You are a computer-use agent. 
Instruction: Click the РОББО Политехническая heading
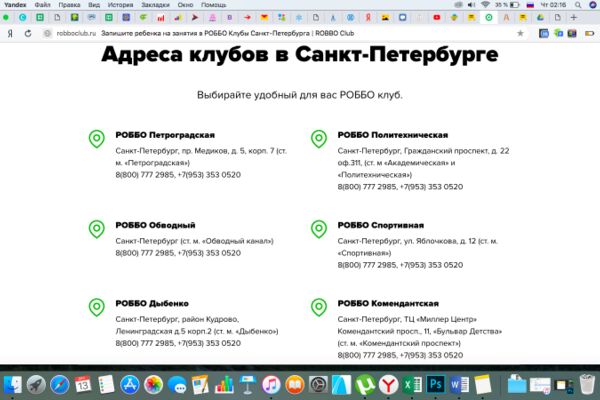tap(393, 135)
